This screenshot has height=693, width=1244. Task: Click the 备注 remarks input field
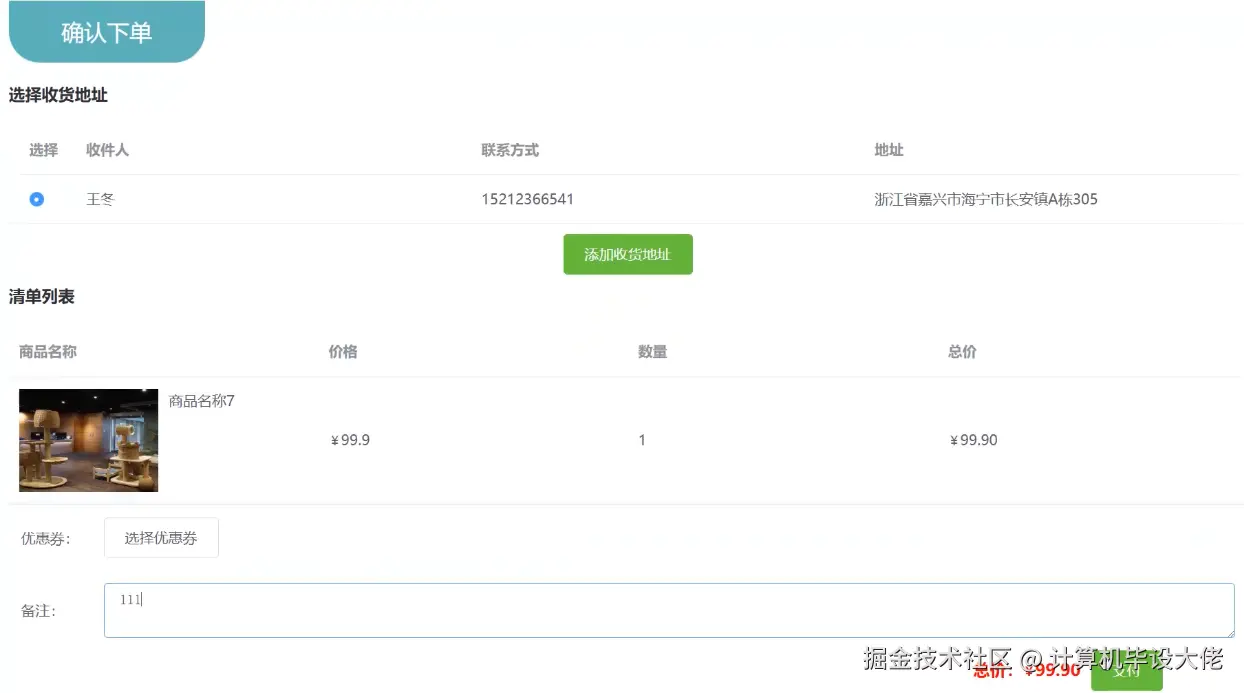pyautogui.click(x=400, y=610)
